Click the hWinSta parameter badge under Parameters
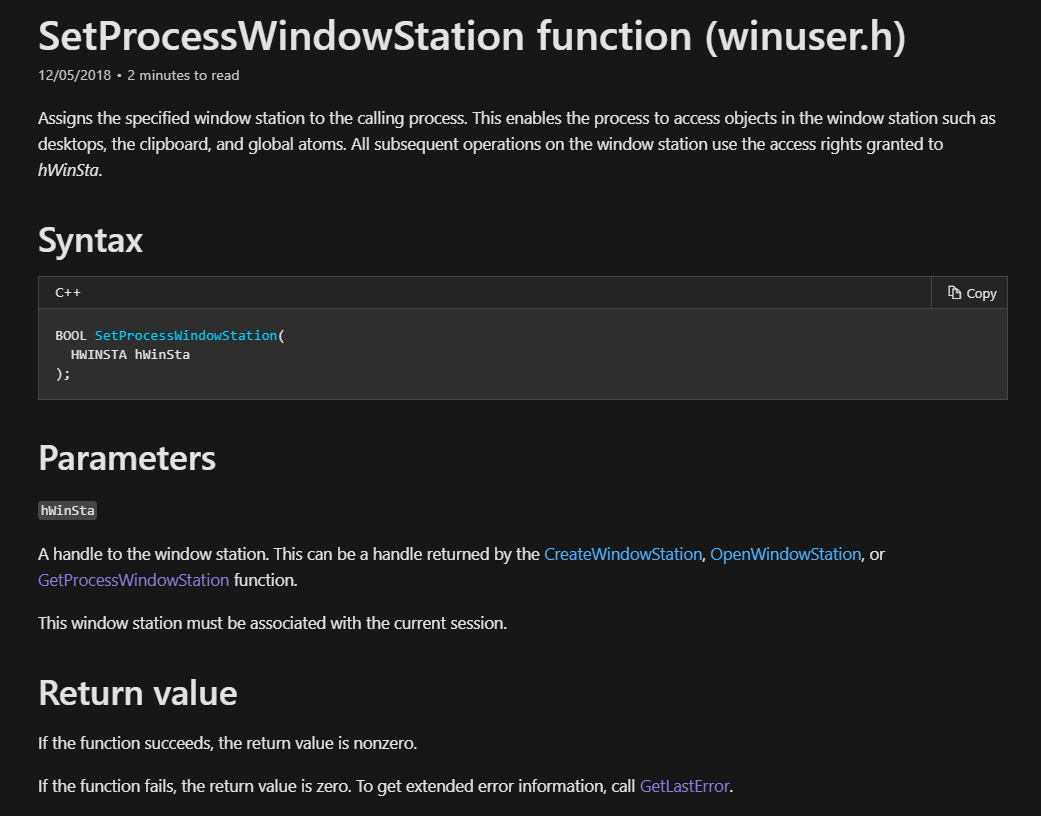The image size is (1041, 816). [x=68, y=511]
